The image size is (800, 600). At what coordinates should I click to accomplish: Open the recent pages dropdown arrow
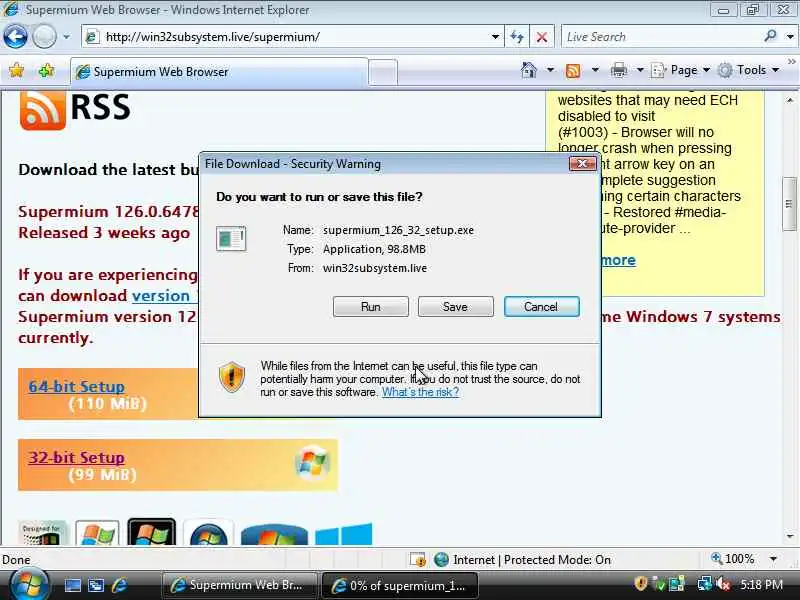(66, 37)
